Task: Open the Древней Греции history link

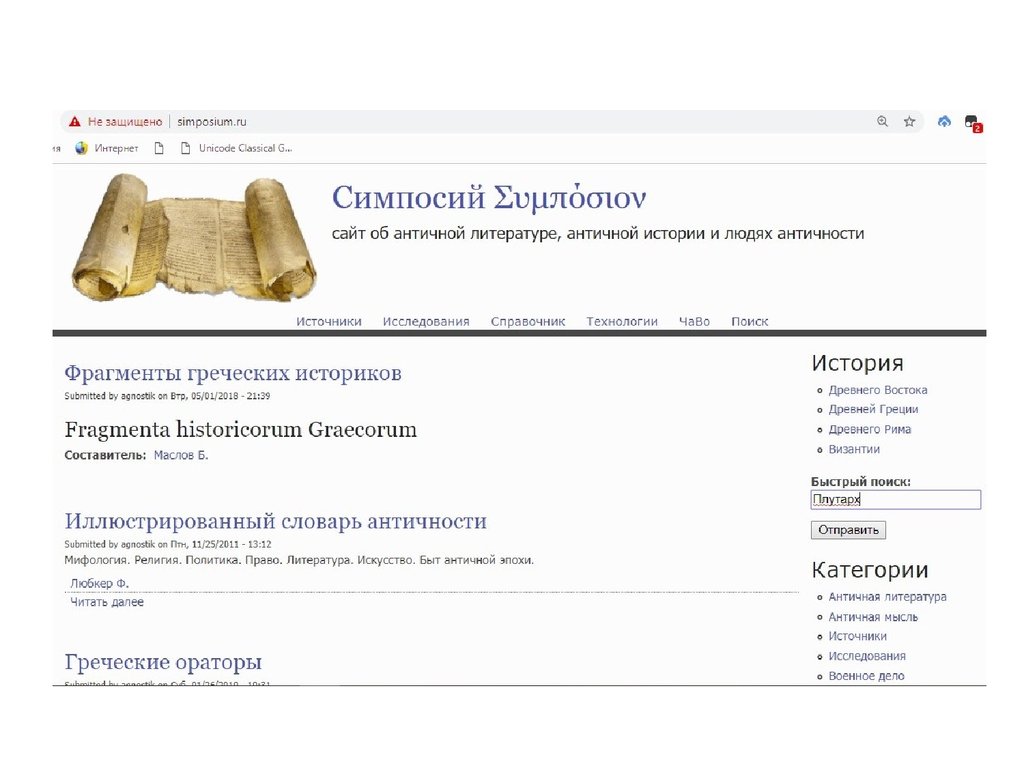Action: point(873,409)
